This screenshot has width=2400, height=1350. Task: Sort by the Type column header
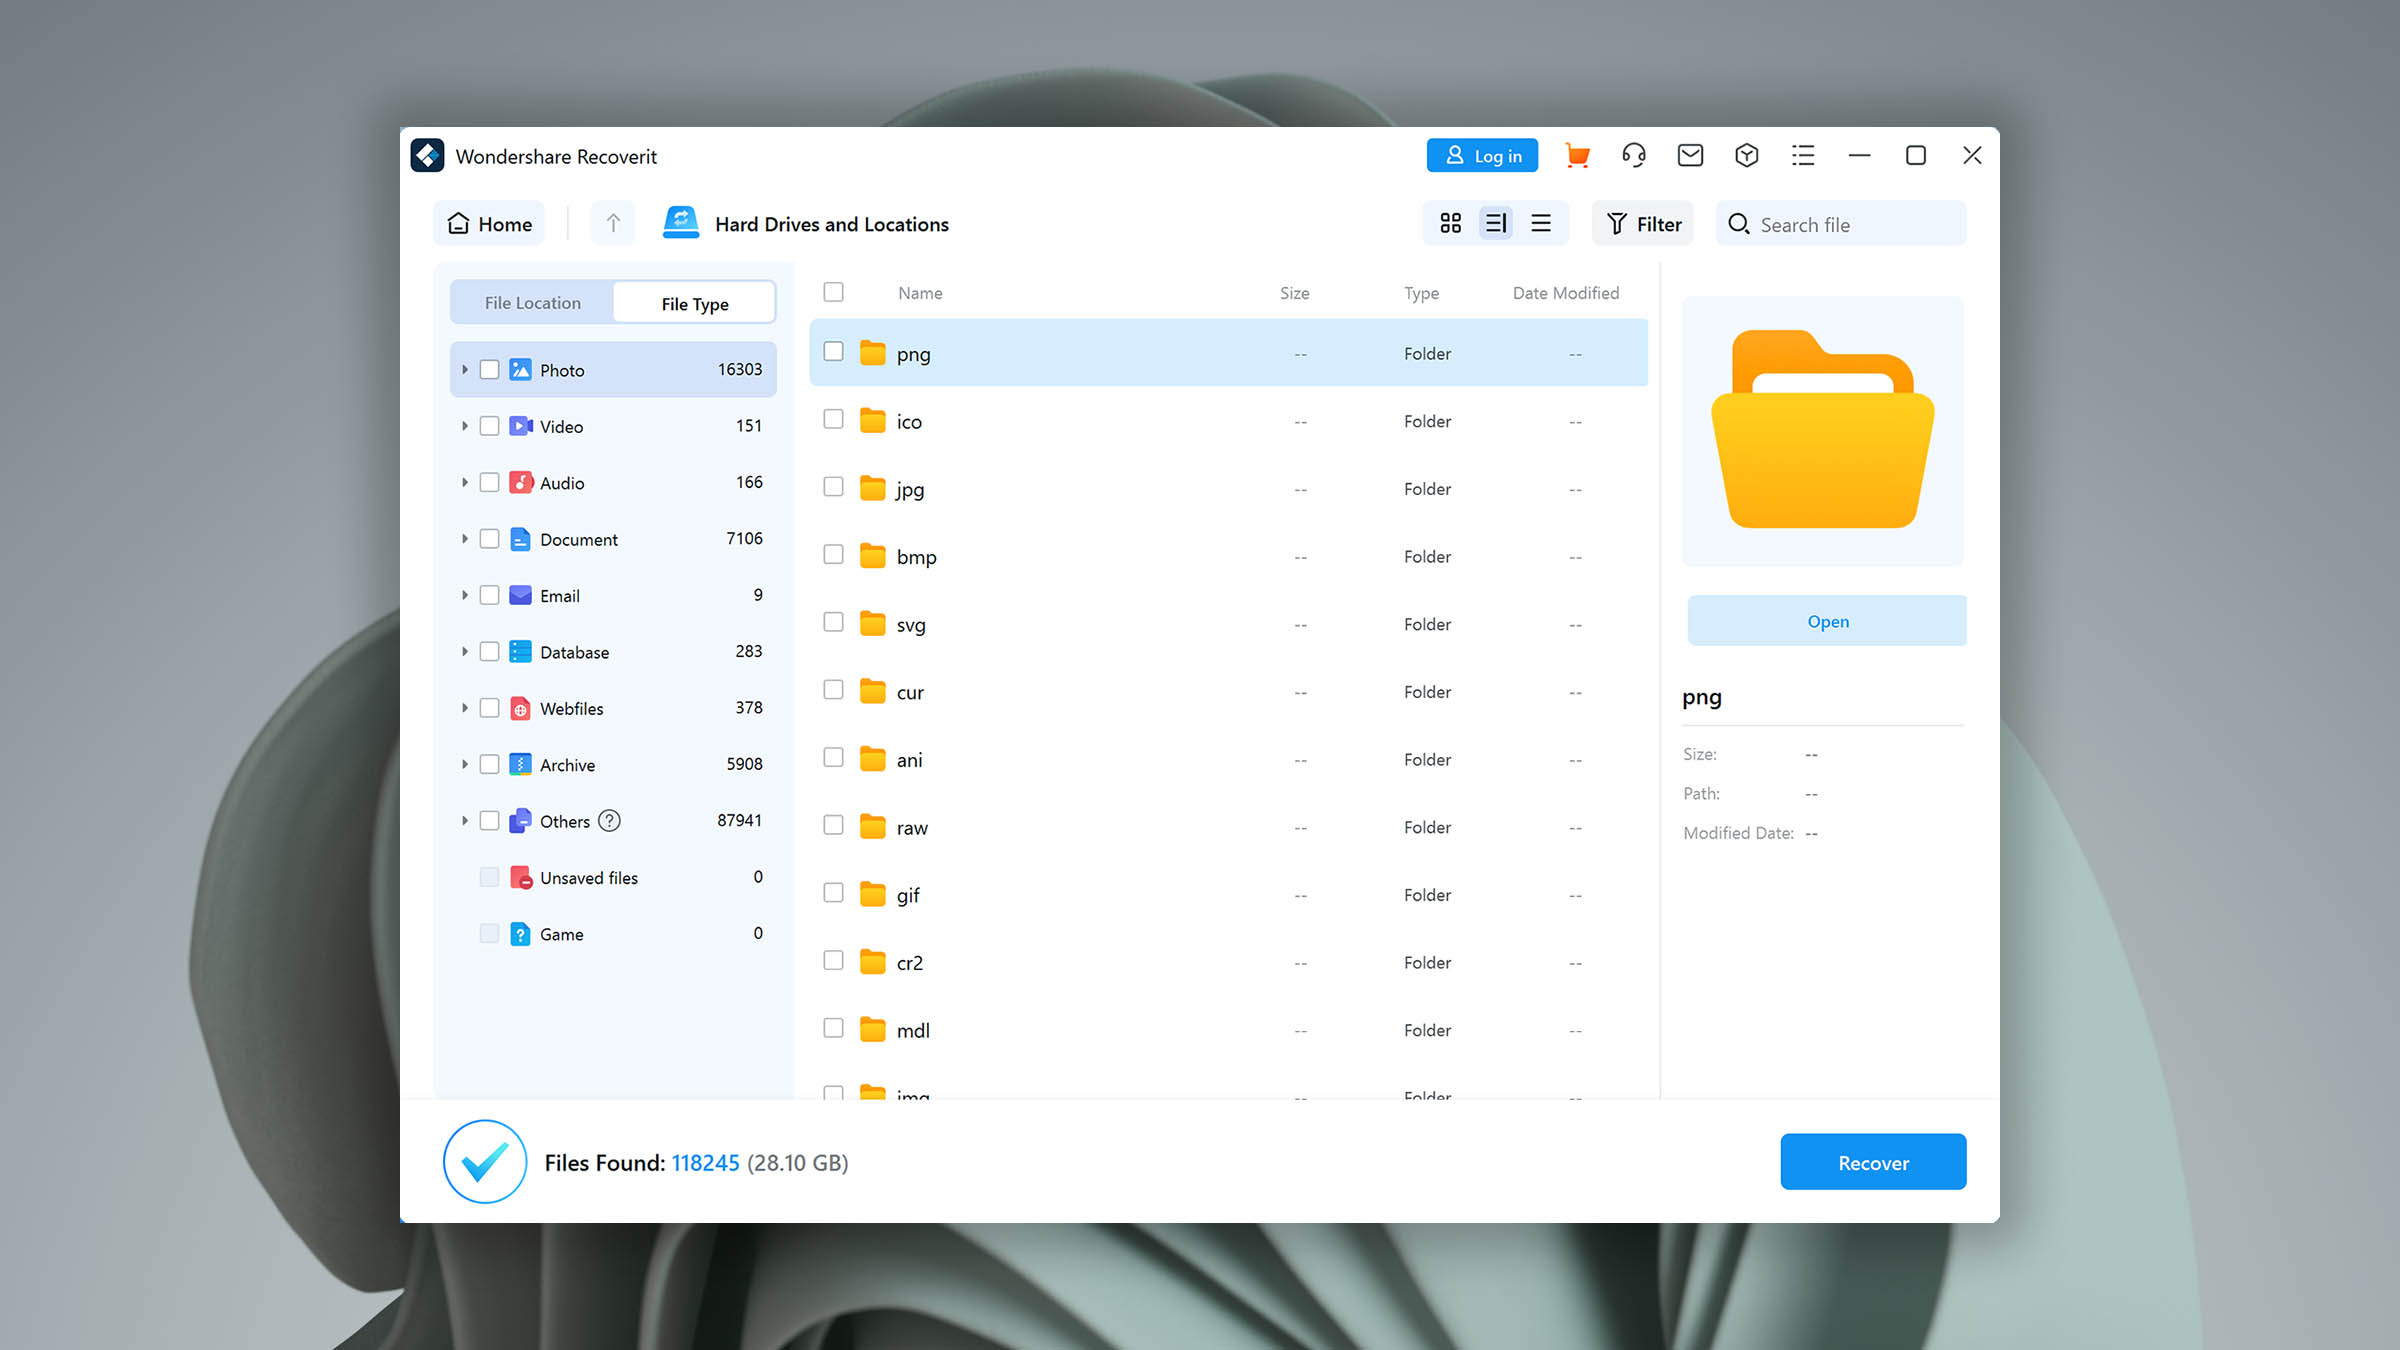1421,293
